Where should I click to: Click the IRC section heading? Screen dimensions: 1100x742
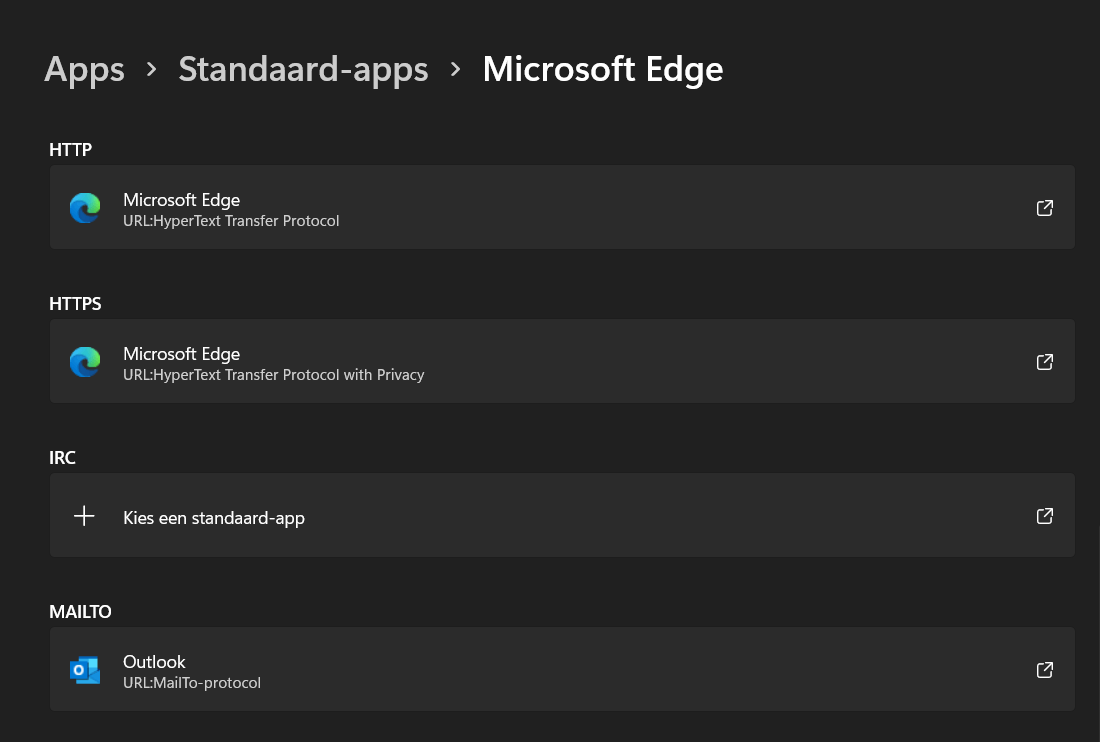tap(62, 458)
